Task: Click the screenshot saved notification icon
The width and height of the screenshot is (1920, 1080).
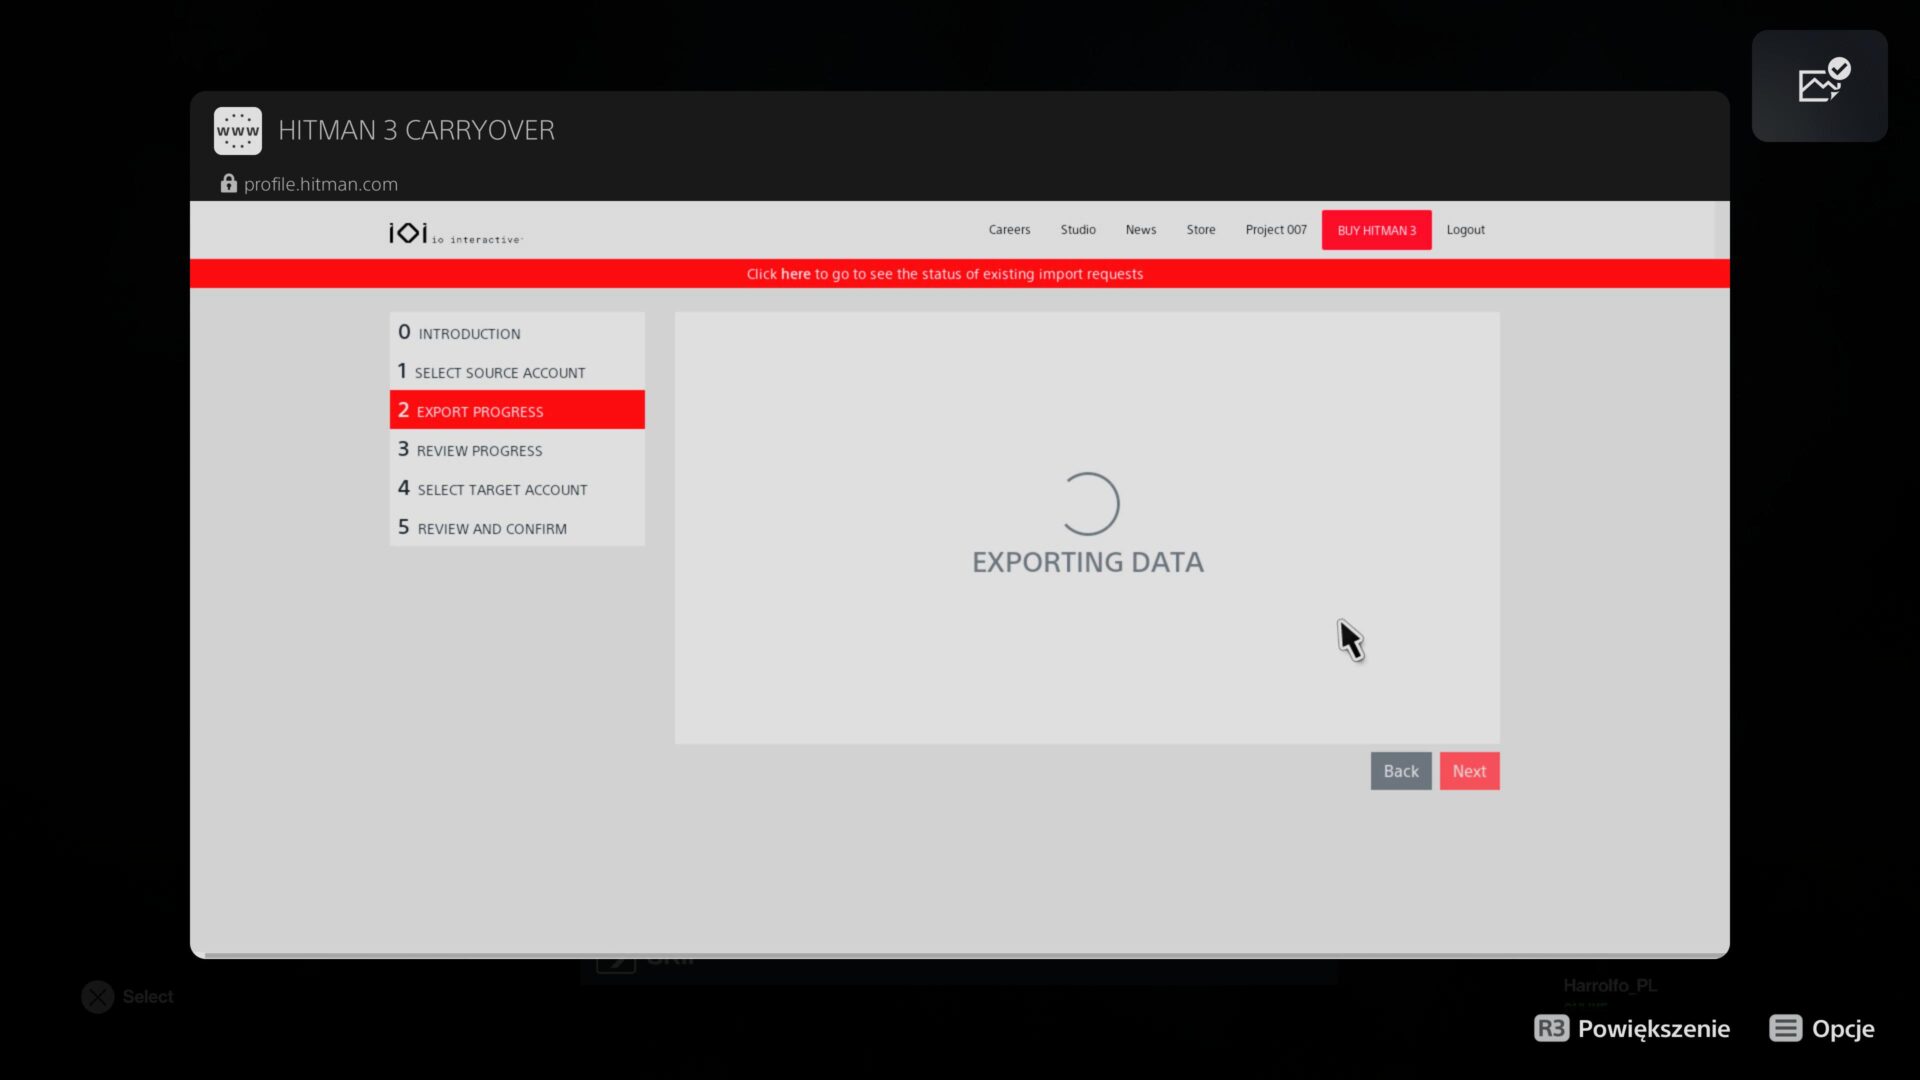Action: pos(1822,84)
